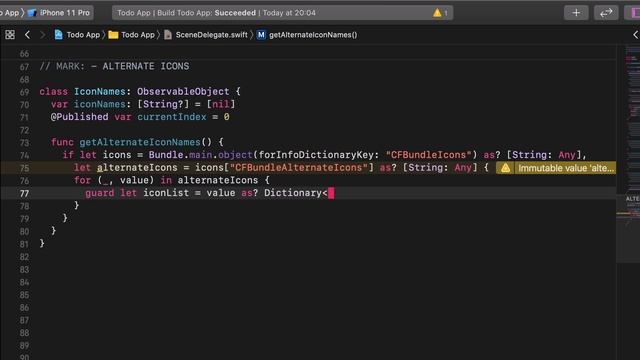The width and height of the screenshot is (640, 360).
Task: Click the Swift file icon in breadcrumb
Action: click(168, 35)
